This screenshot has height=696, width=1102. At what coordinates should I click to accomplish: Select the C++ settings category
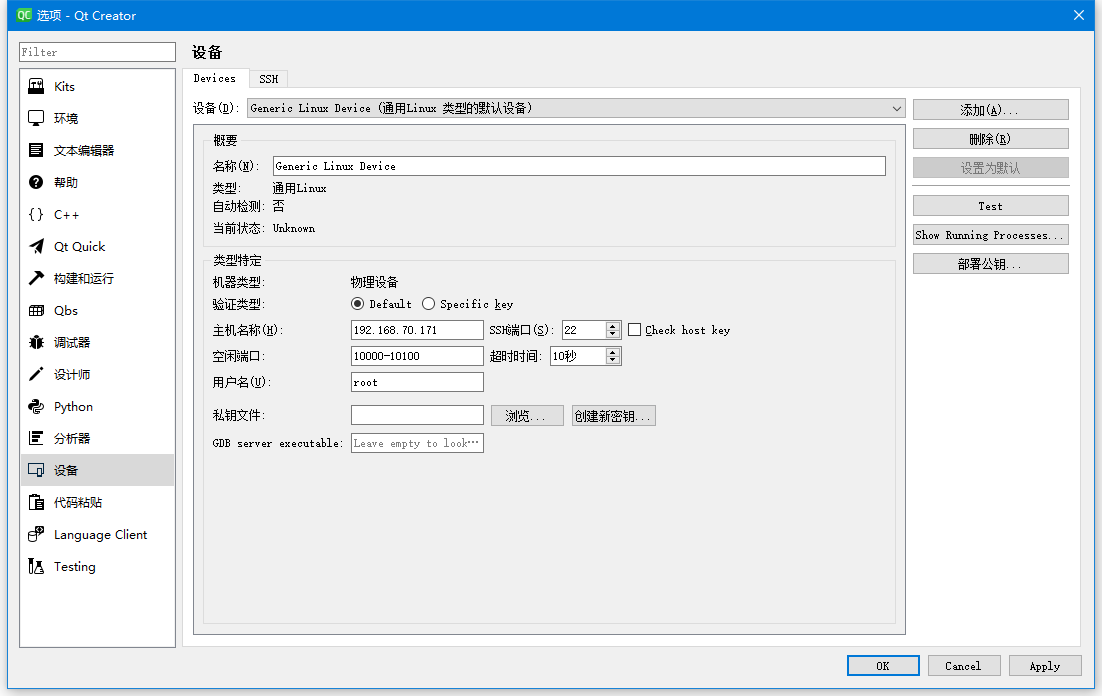(98, 214)
